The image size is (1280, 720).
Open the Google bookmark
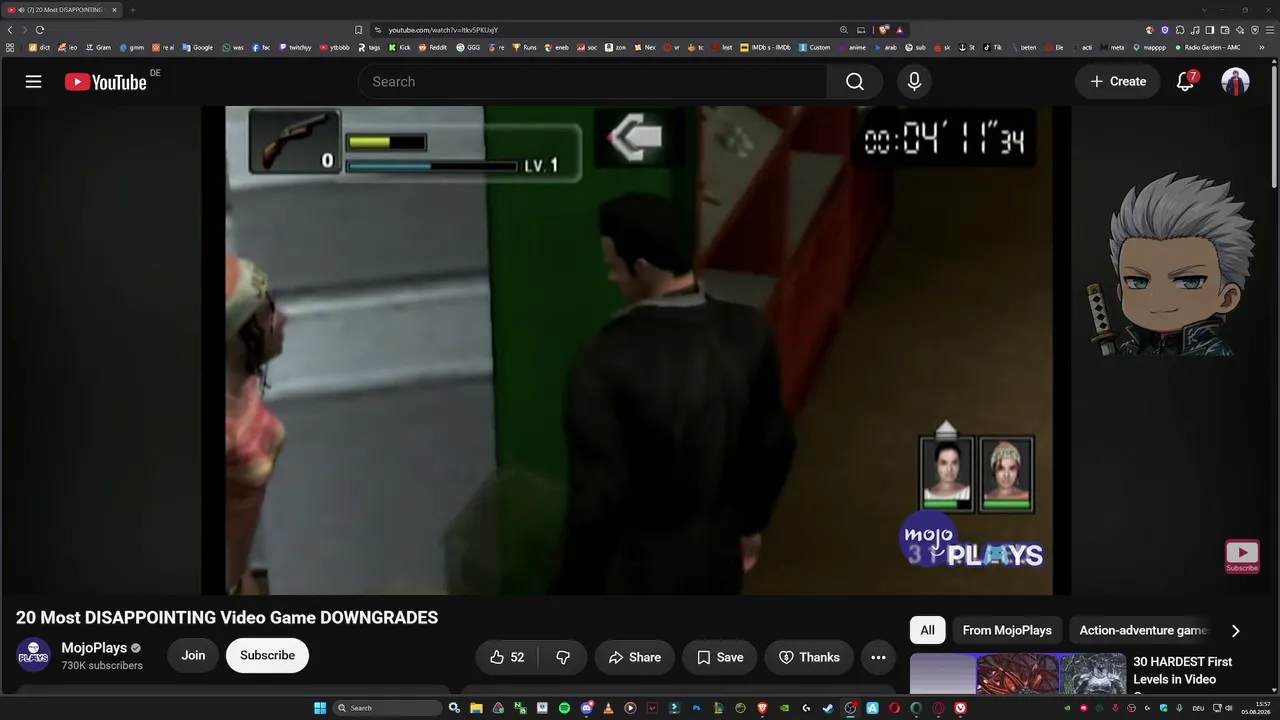(198, 47)
